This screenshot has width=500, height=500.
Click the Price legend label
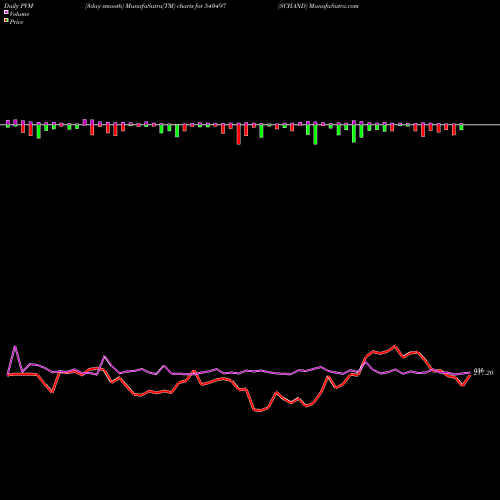click(x=16, y=22)
